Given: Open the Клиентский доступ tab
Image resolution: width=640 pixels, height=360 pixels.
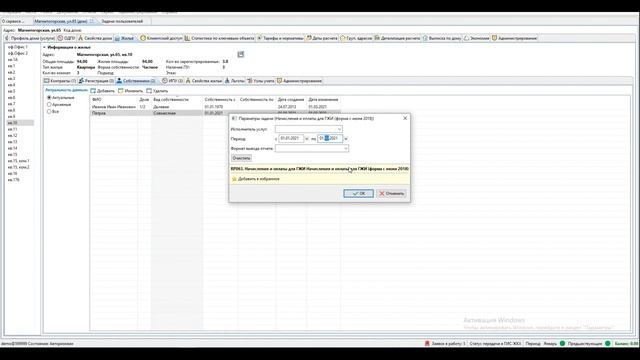Looking at the screenshot, I should 161,38.
